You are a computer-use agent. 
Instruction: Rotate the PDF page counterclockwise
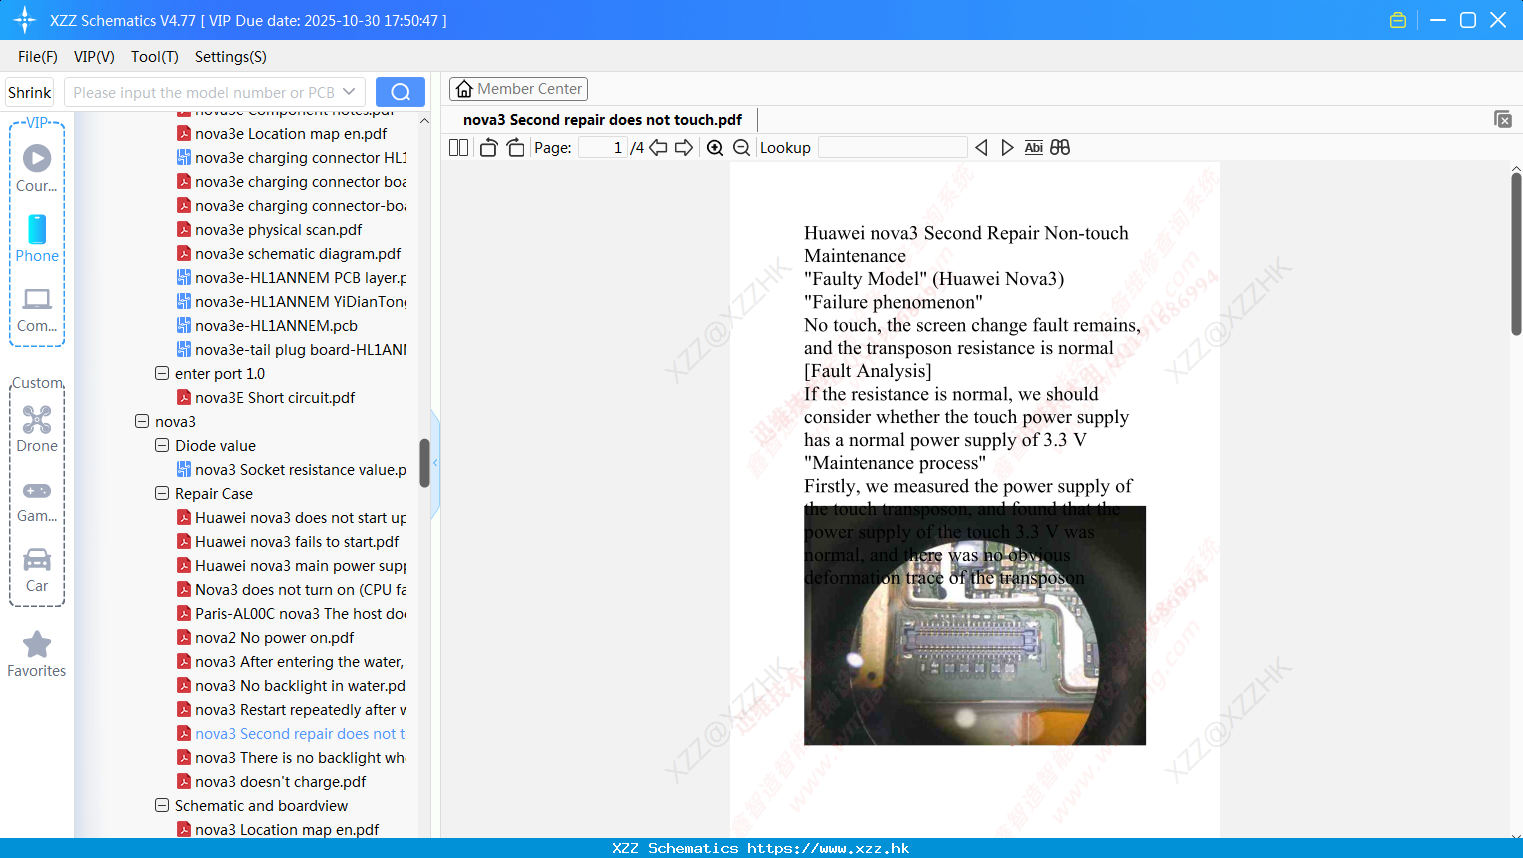pyautogui.click(x=488, y=148)
